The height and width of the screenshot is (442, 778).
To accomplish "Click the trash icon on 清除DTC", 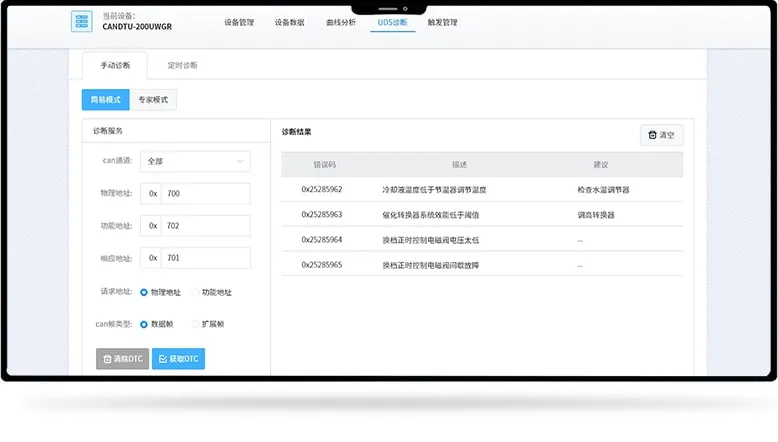I will tap(108, 359).
